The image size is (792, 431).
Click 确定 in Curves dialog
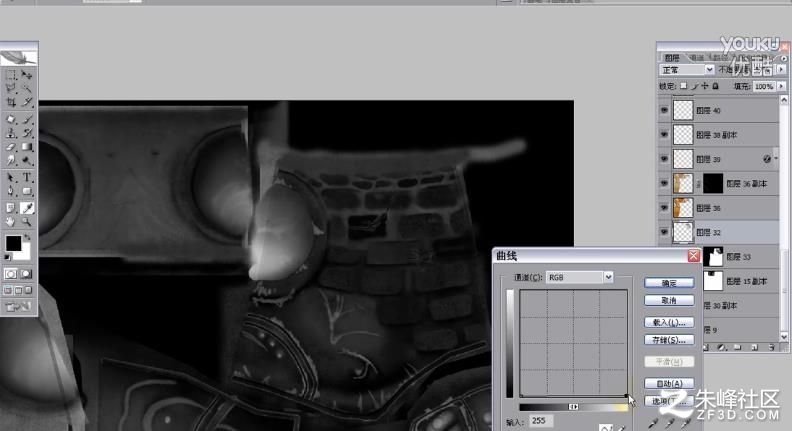(669, 283)
